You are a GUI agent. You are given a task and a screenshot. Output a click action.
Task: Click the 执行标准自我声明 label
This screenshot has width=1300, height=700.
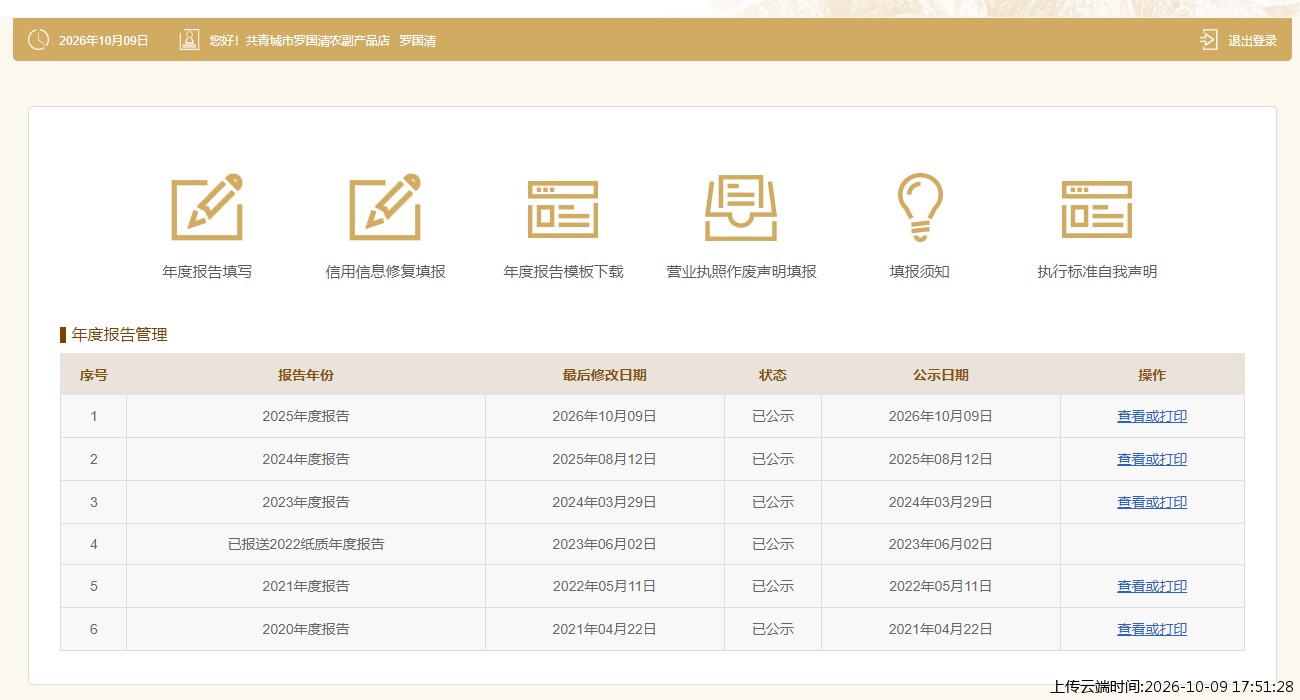pos(1097,272)
